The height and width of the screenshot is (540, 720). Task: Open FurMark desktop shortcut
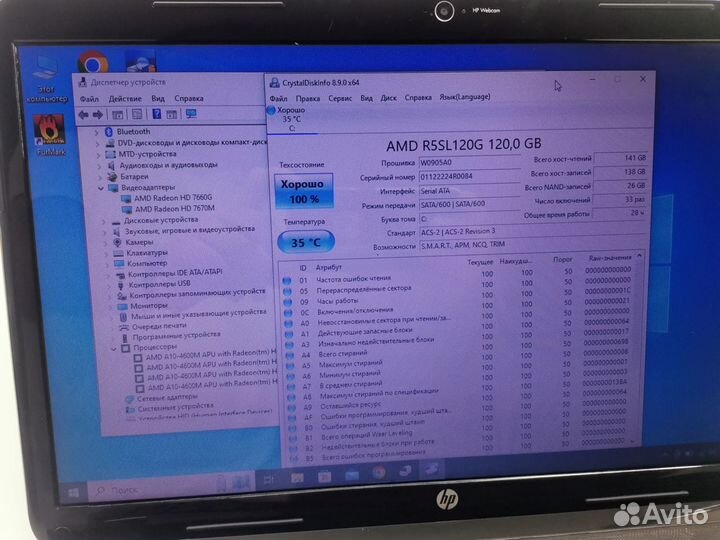(50, 135)
